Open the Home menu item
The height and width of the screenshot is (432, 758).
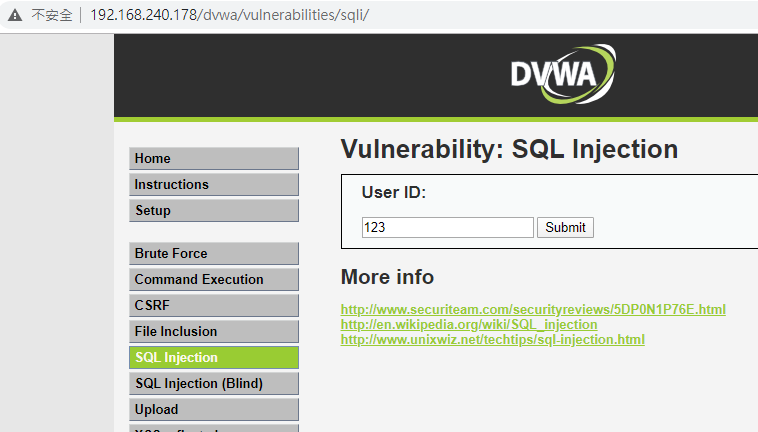click(x=213, y=159)
